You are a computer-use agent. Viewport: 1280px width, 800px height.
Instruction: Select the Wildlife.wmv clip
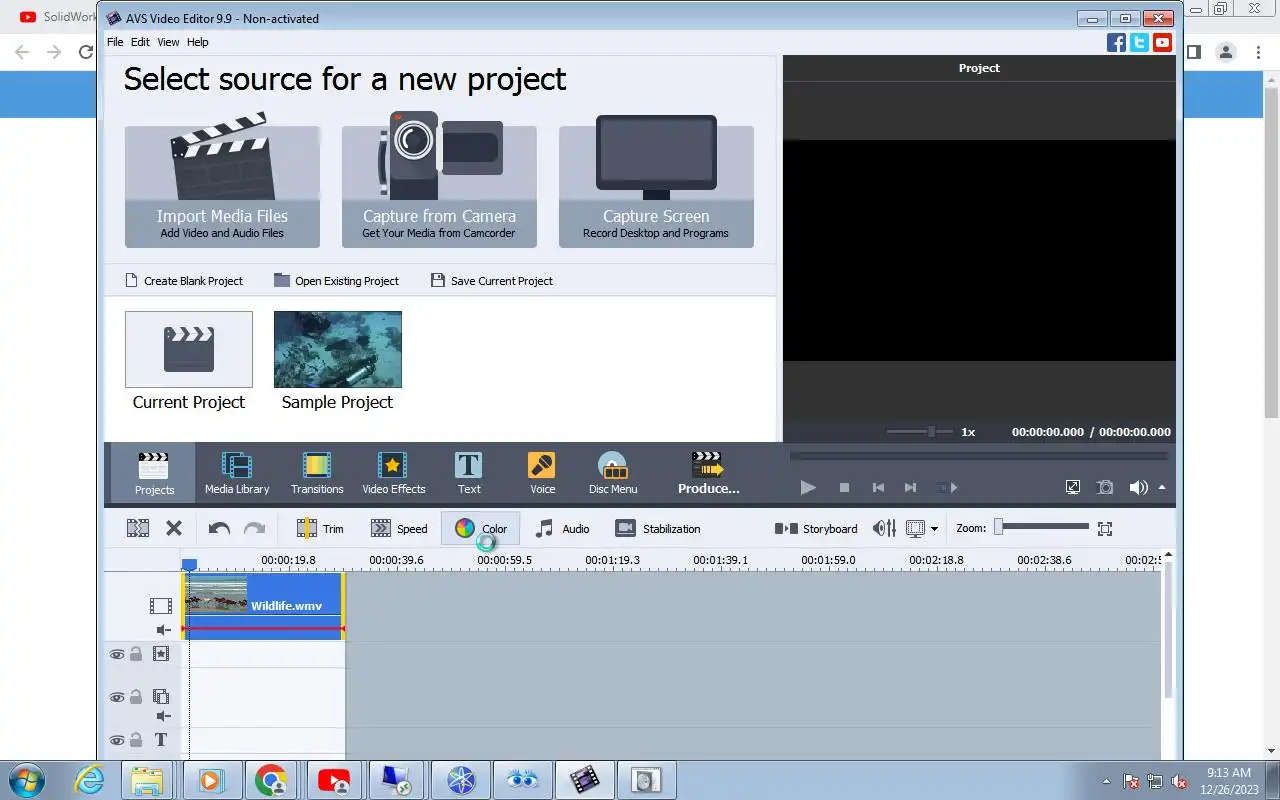tap(264, 605)
